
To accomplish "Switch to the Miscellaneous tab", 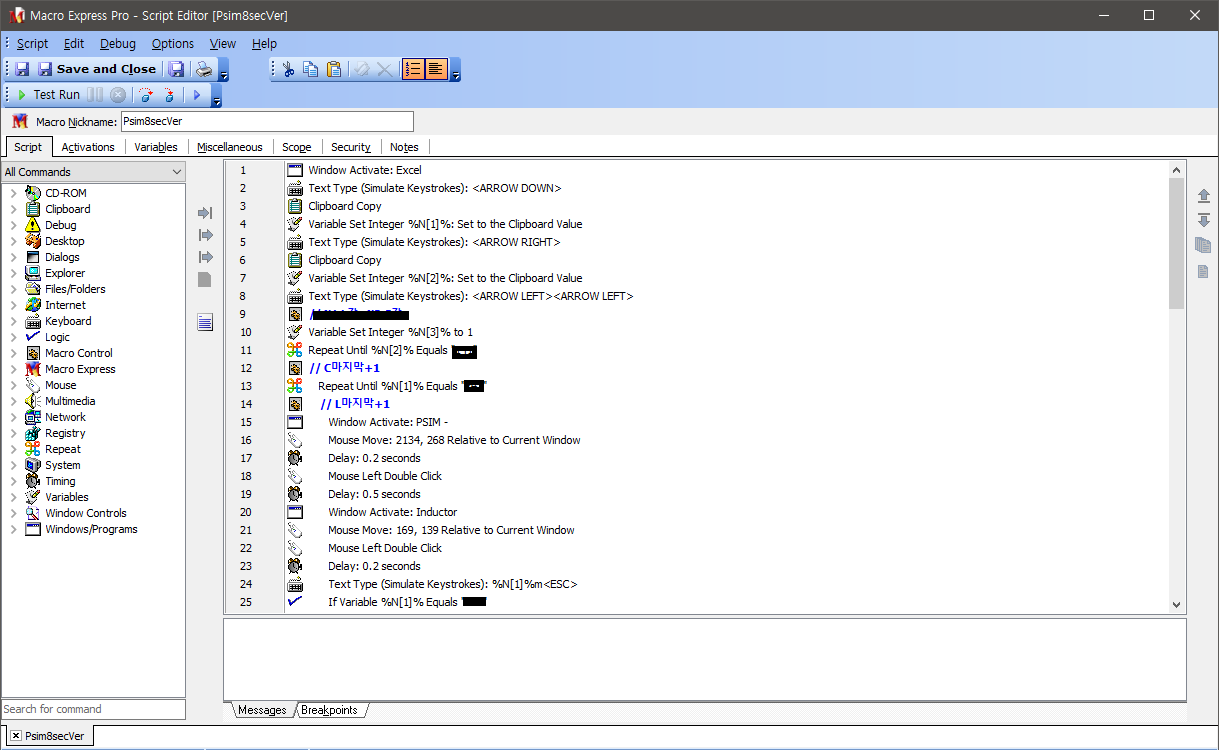I will 230,147.
